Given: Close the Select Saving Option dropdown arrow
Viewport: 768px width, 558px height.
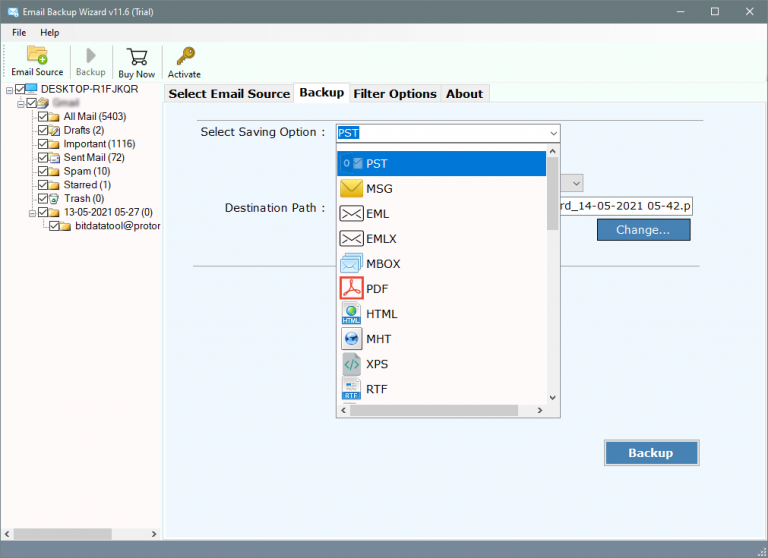Looking at the screenshot, I should (x=553, y=133).
